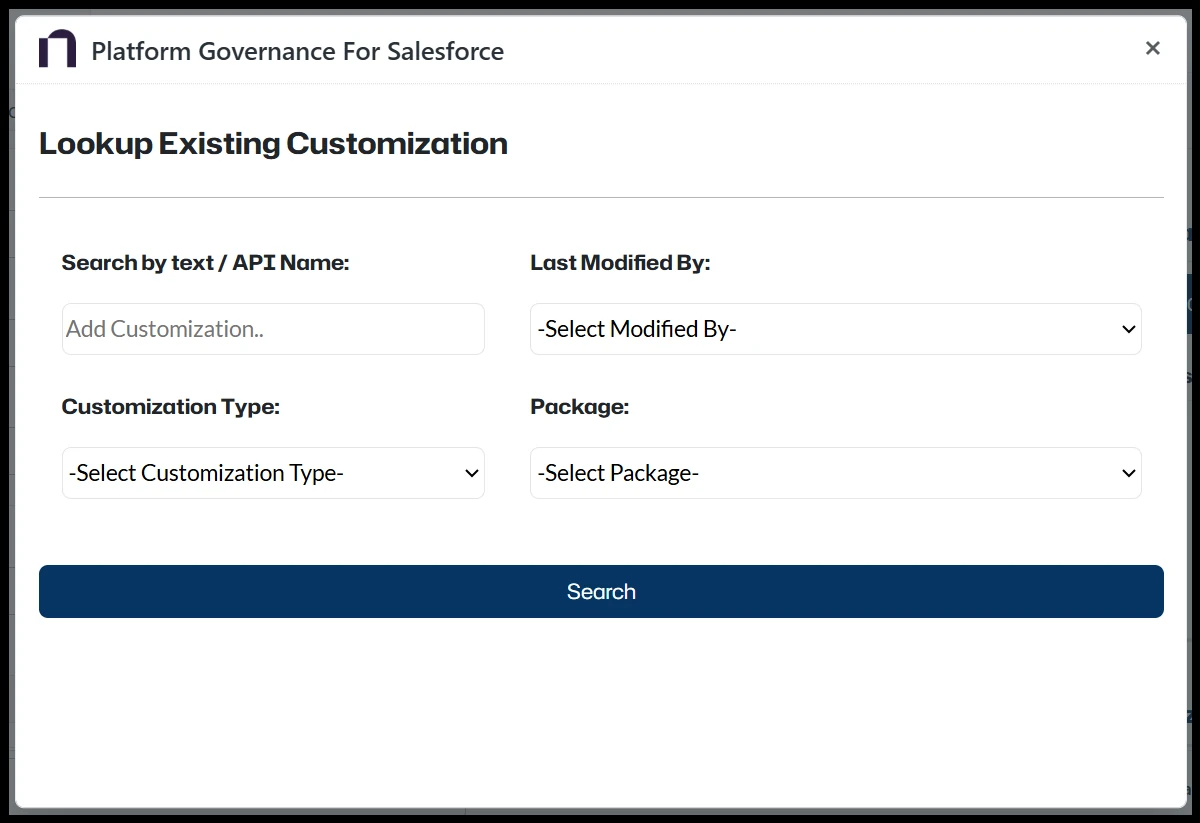Image resolution: width=1200 pixels, height=823 pixels.
Task: Click the Customization Type: field label
Action: coord(170,406)
